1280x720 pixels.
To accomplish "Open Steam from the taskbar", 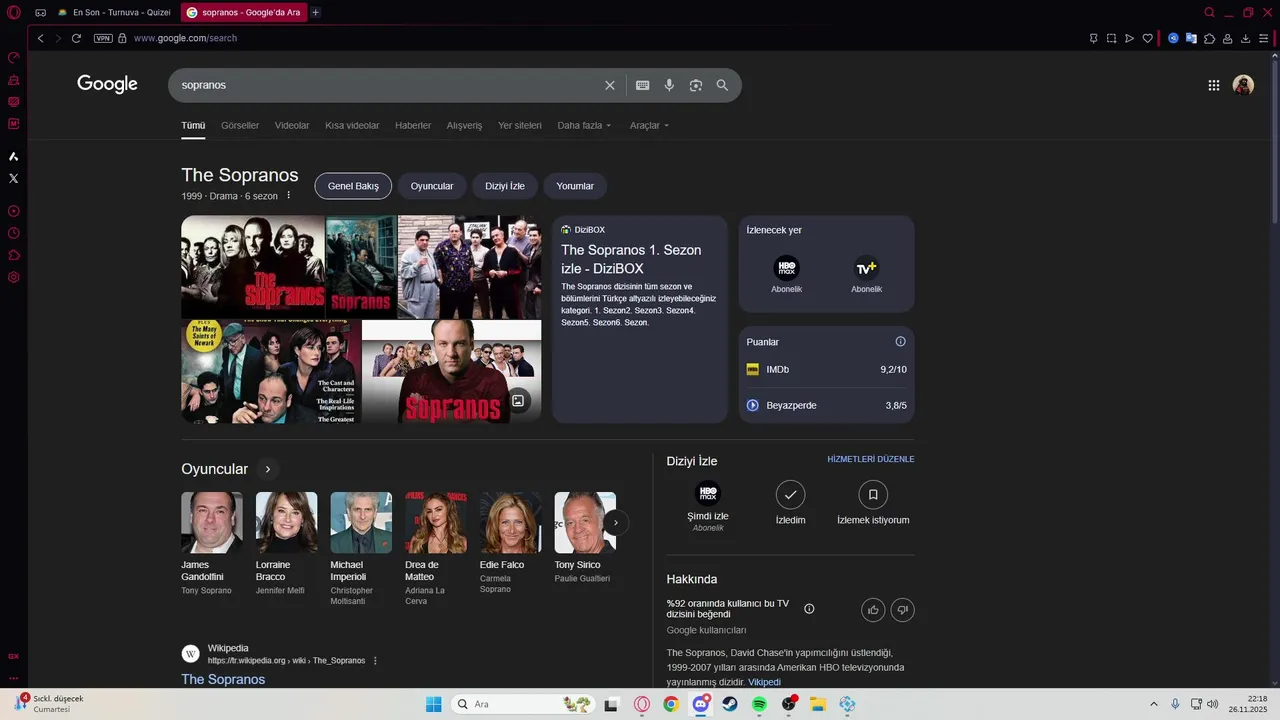I will [x=730, y=704].
